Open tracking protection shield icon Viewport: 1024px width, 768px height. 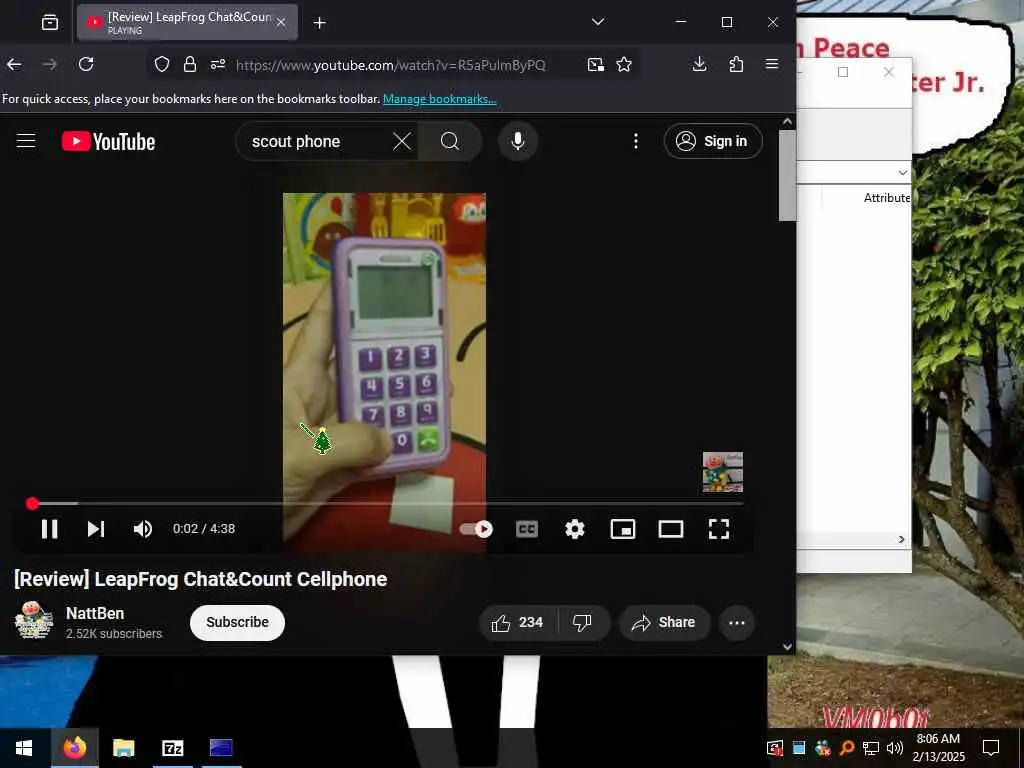[162, 64]
